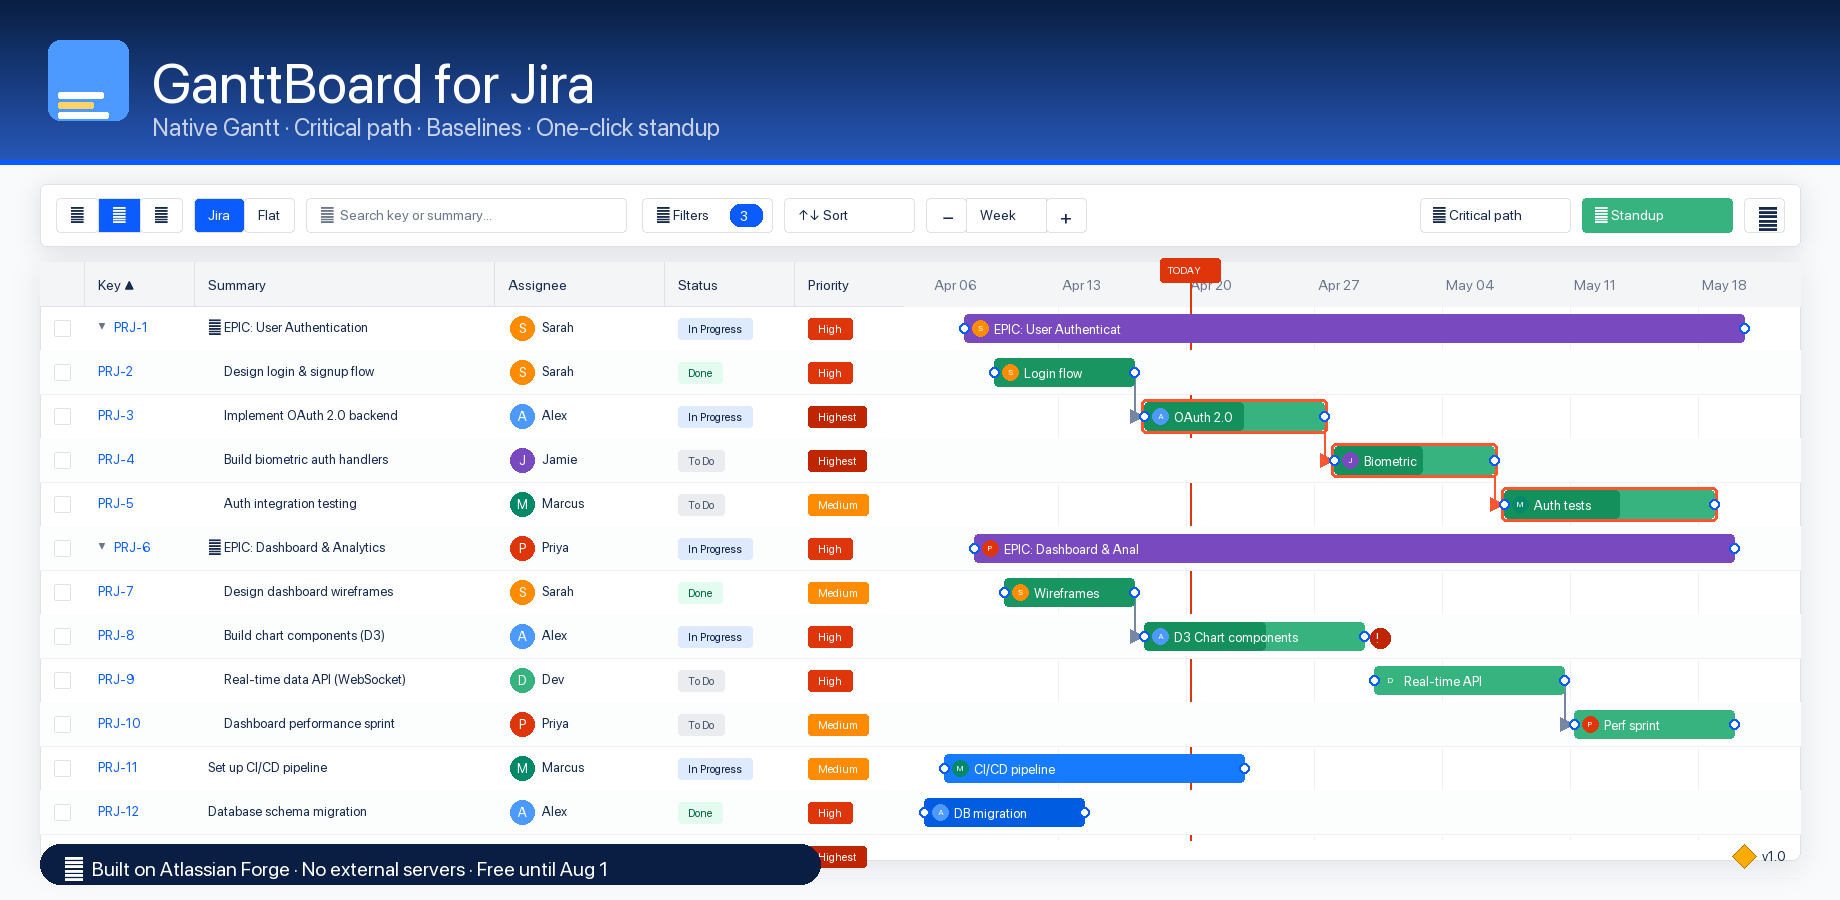The width and height of the screenshot is (1840, 900).
Task: Open issue PRJ-9 via its key link
Action: tap(115, 680)
